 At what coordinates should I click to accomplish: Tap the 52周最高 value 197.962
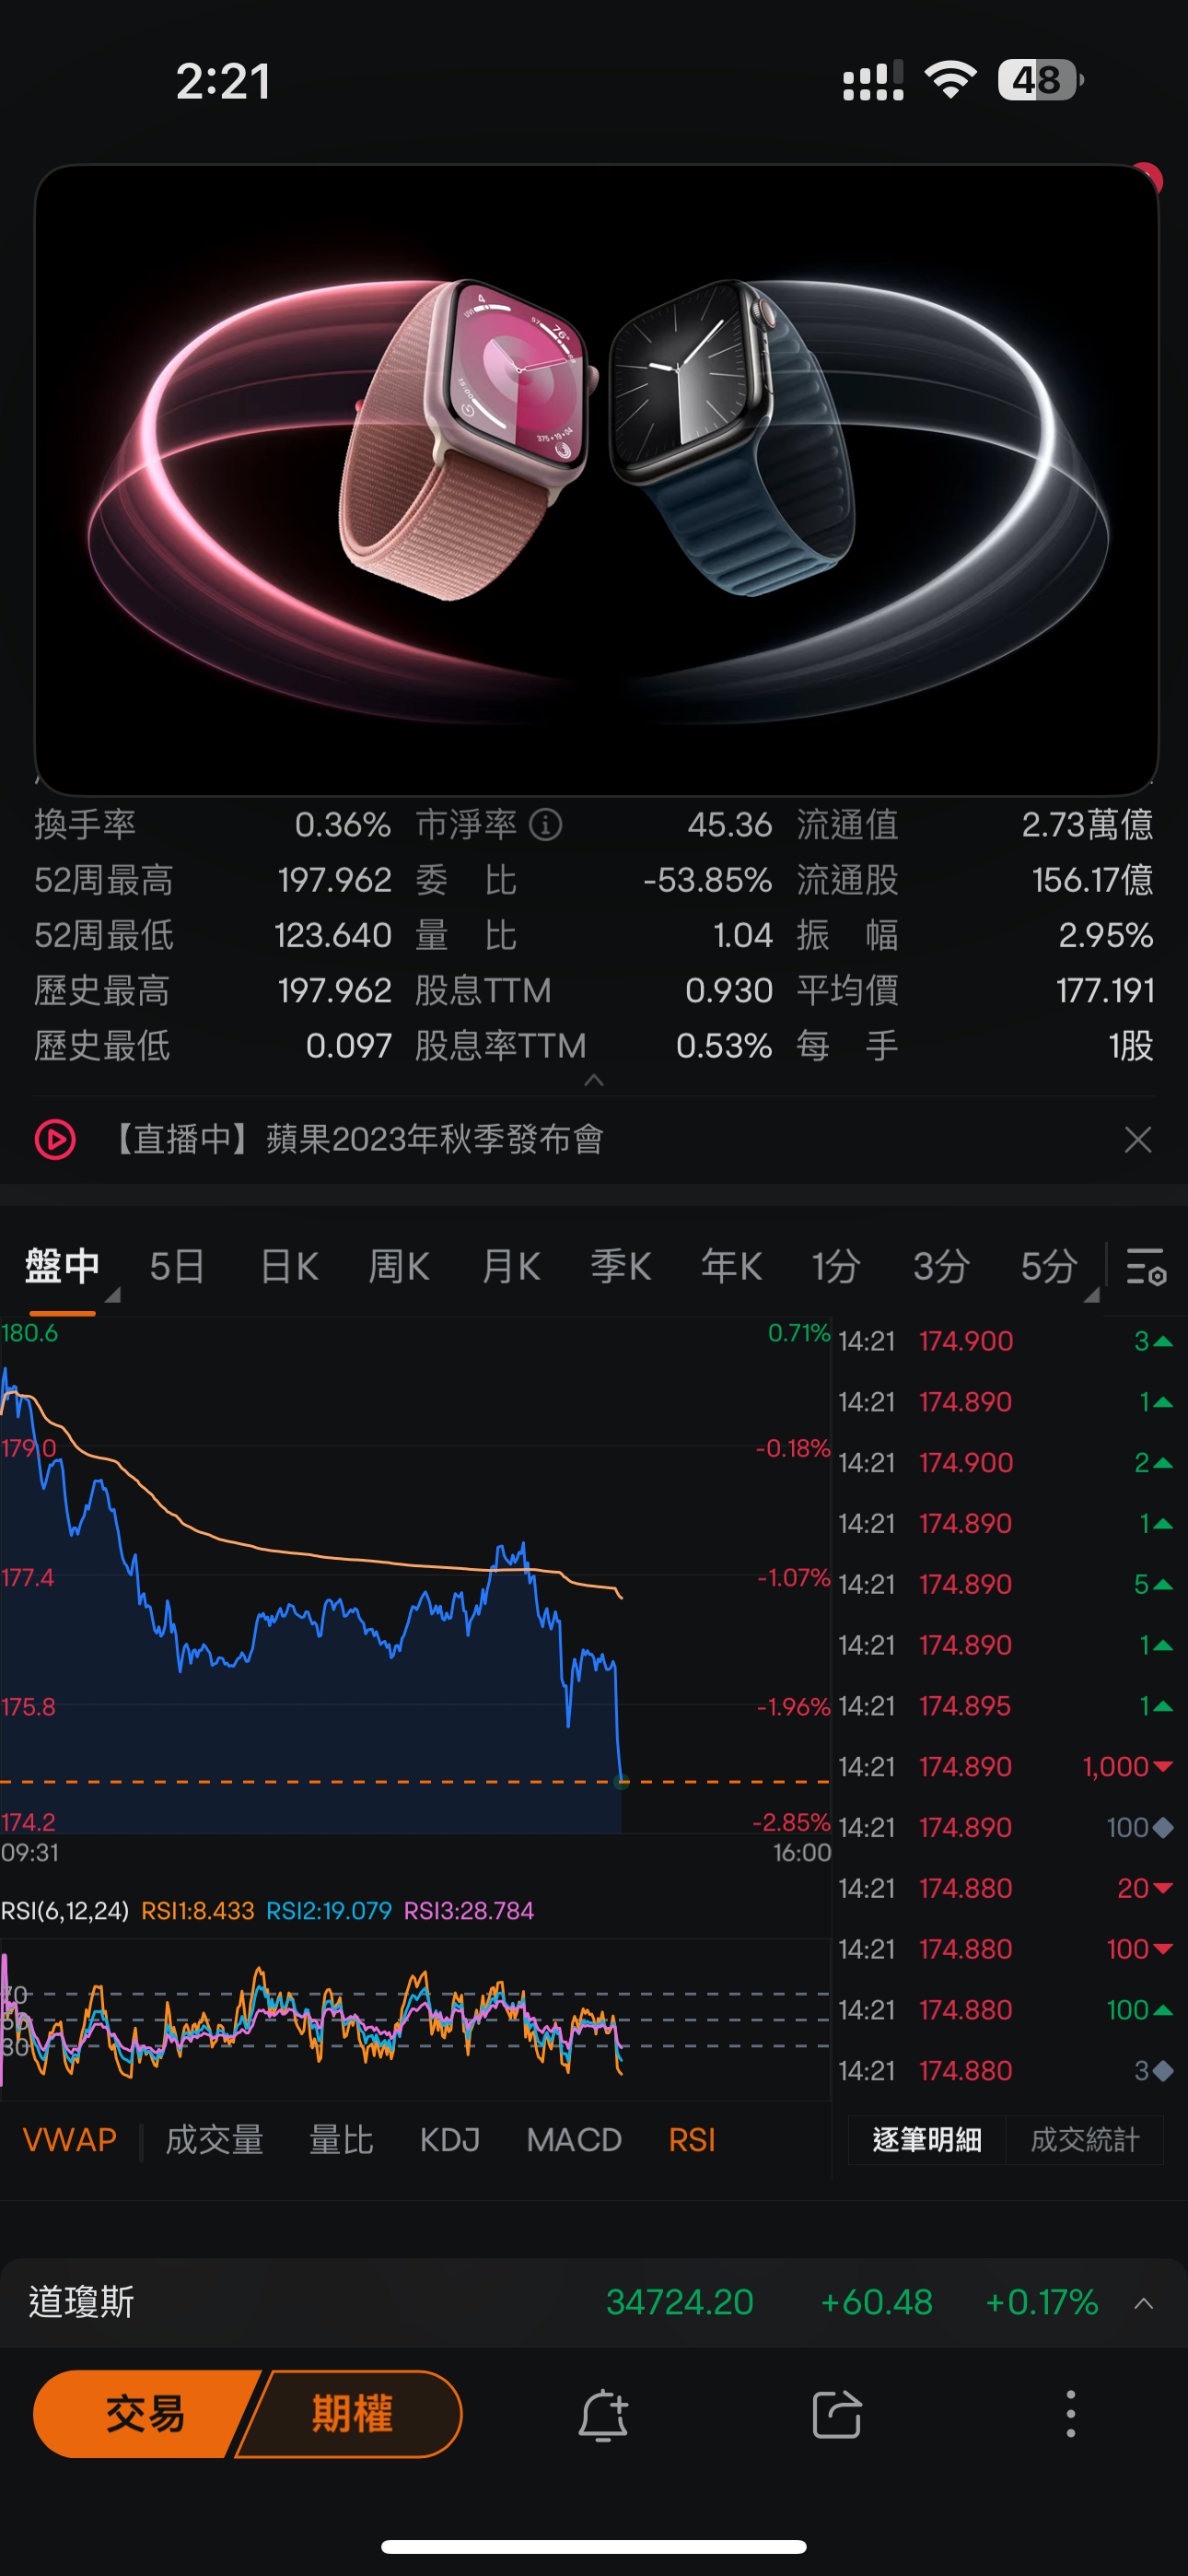click(x=334, y=880)
